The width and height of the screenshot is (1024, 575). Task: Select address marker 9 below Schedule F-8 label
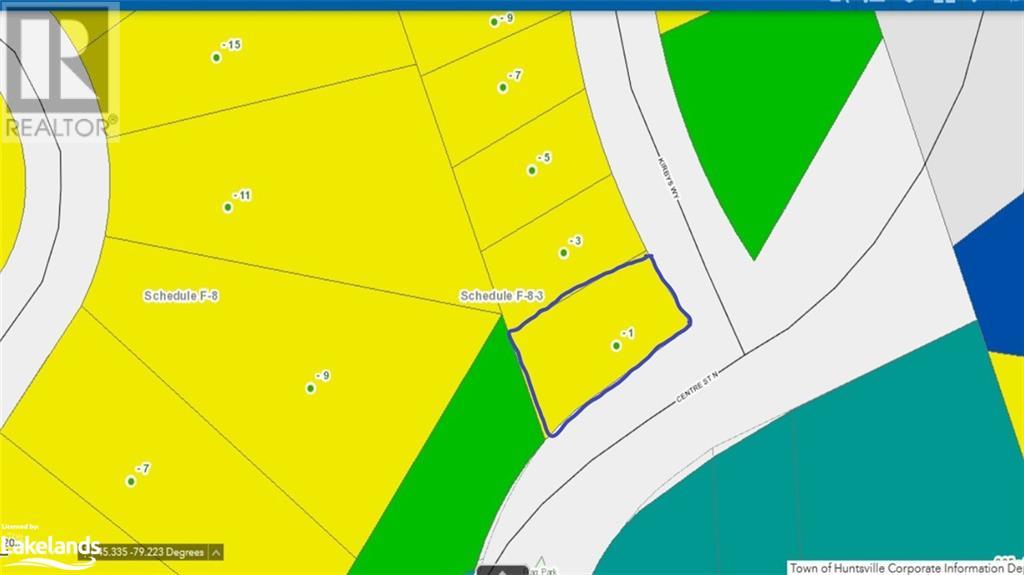point(310,388)
